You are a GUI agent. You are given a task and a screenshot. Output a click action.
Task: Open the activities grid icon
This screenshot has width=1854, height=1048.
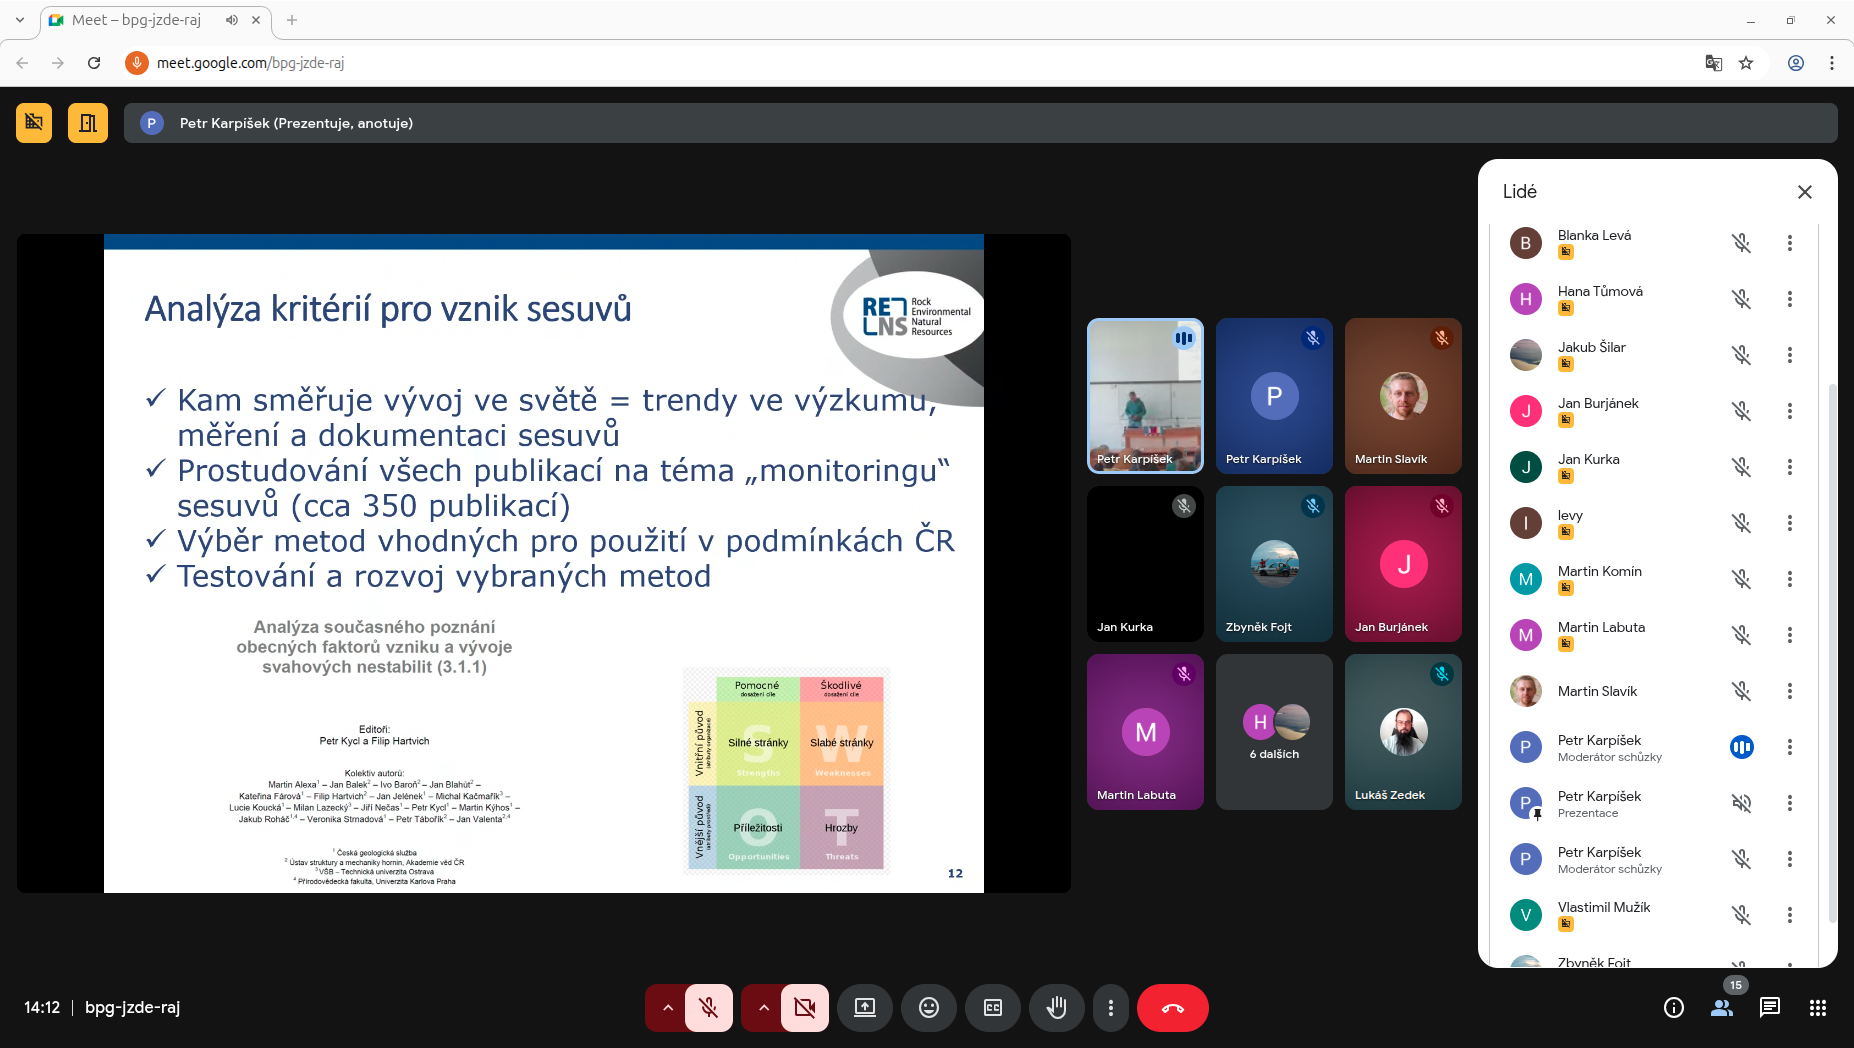point(1817,1008)
